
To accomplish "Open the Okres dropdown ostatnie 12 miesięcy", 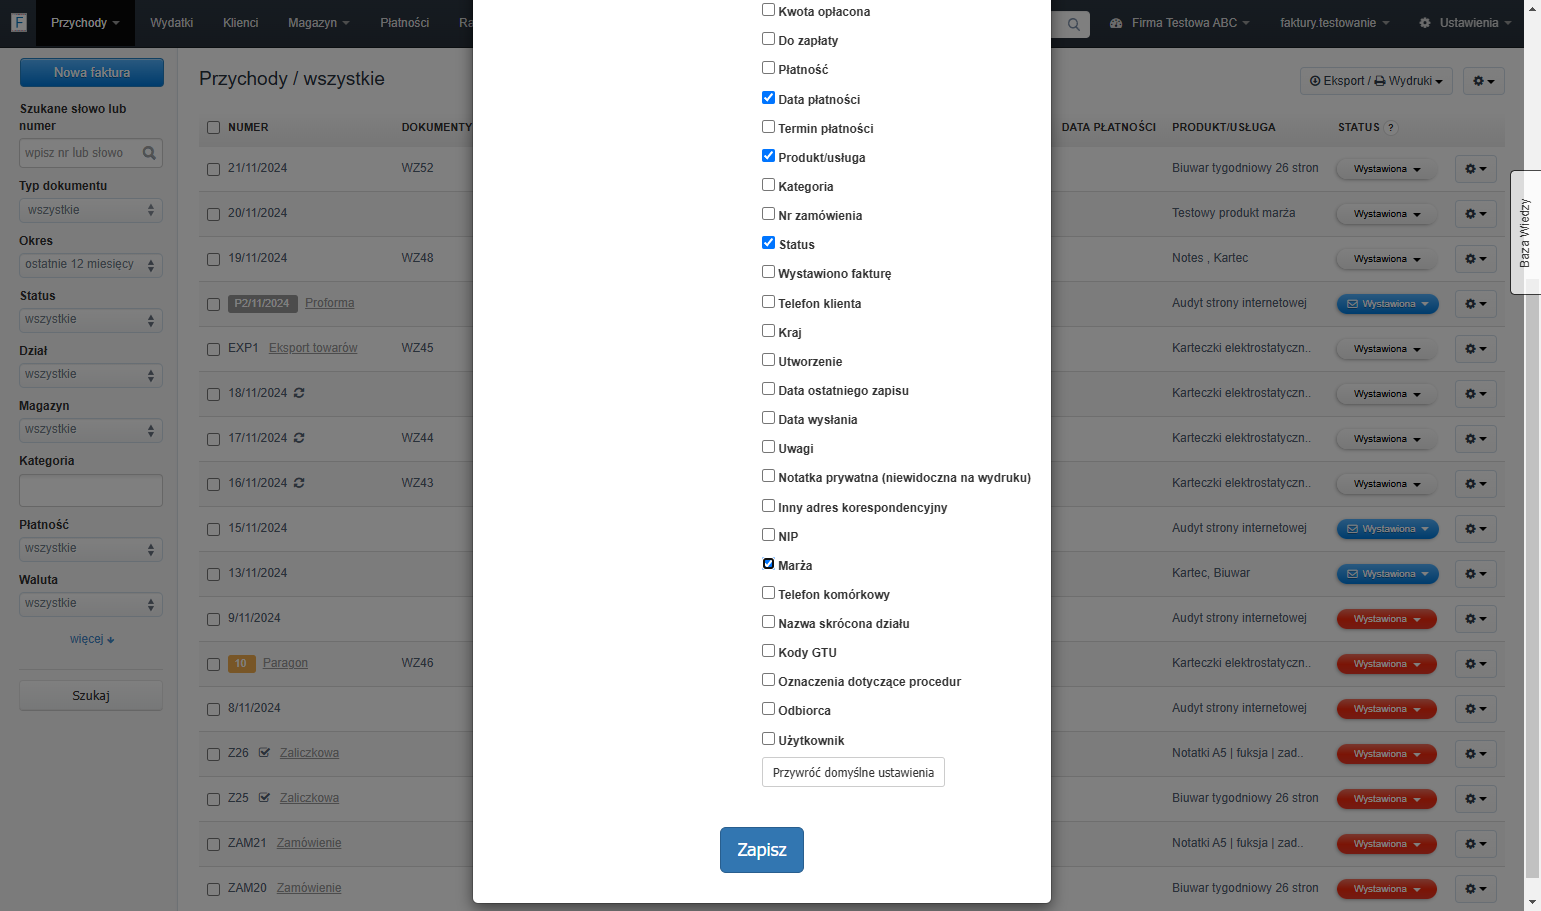I will tap(91, 265).
